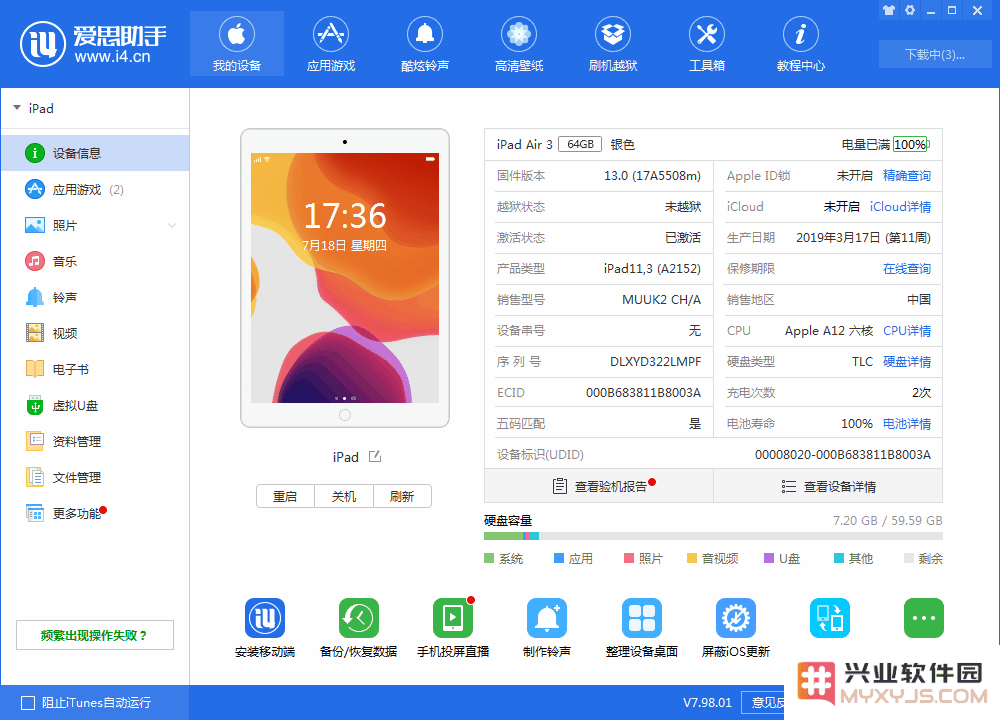The width and height of the screenshot is (1000, 720).
Task: Open iCloud详情 link
Action: [x=900, y=207]
